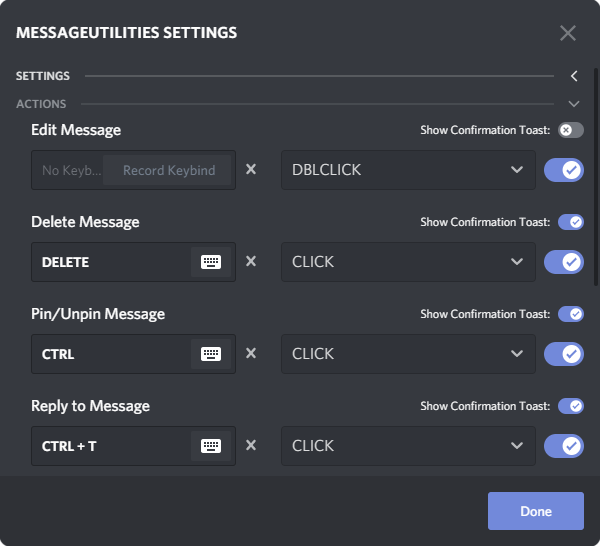This screenshot has width=600, height=546.
Task: Open the CLICK dropdown for Reply to Message
Action: [408, 446]
